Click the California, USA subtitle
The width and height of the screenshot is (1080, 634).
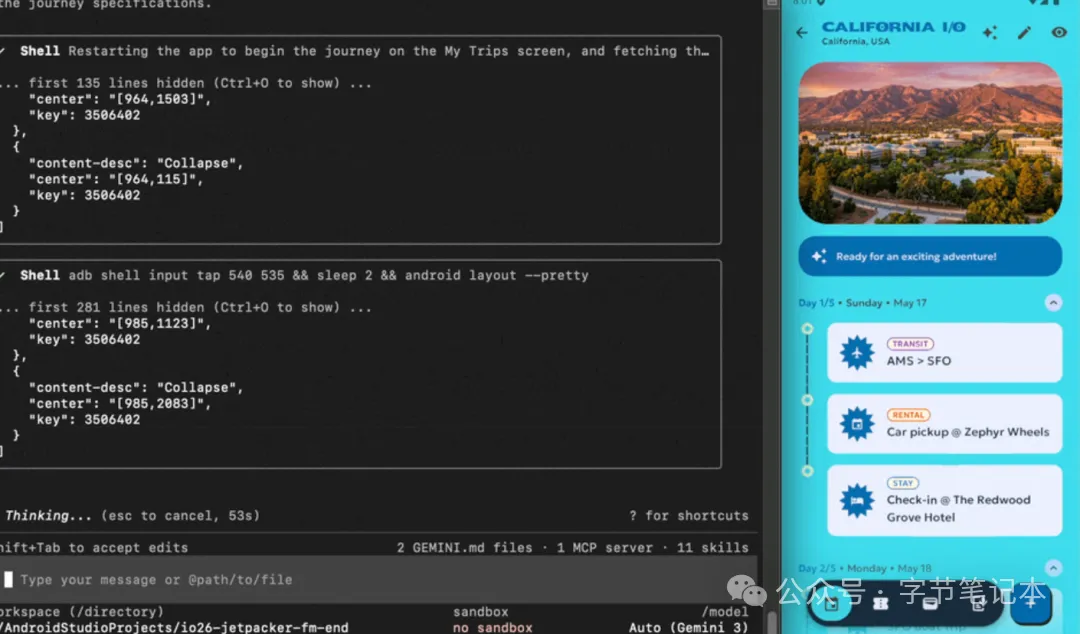point(855,41)
